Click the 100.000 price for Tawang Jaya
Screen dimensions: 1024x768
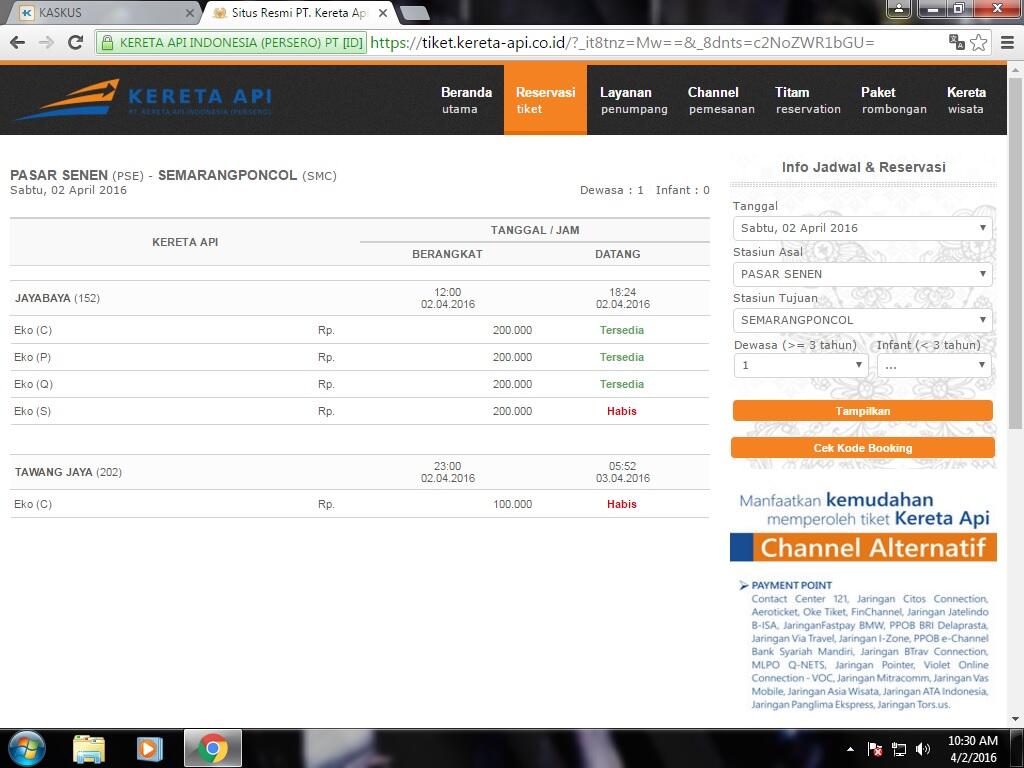513,504
